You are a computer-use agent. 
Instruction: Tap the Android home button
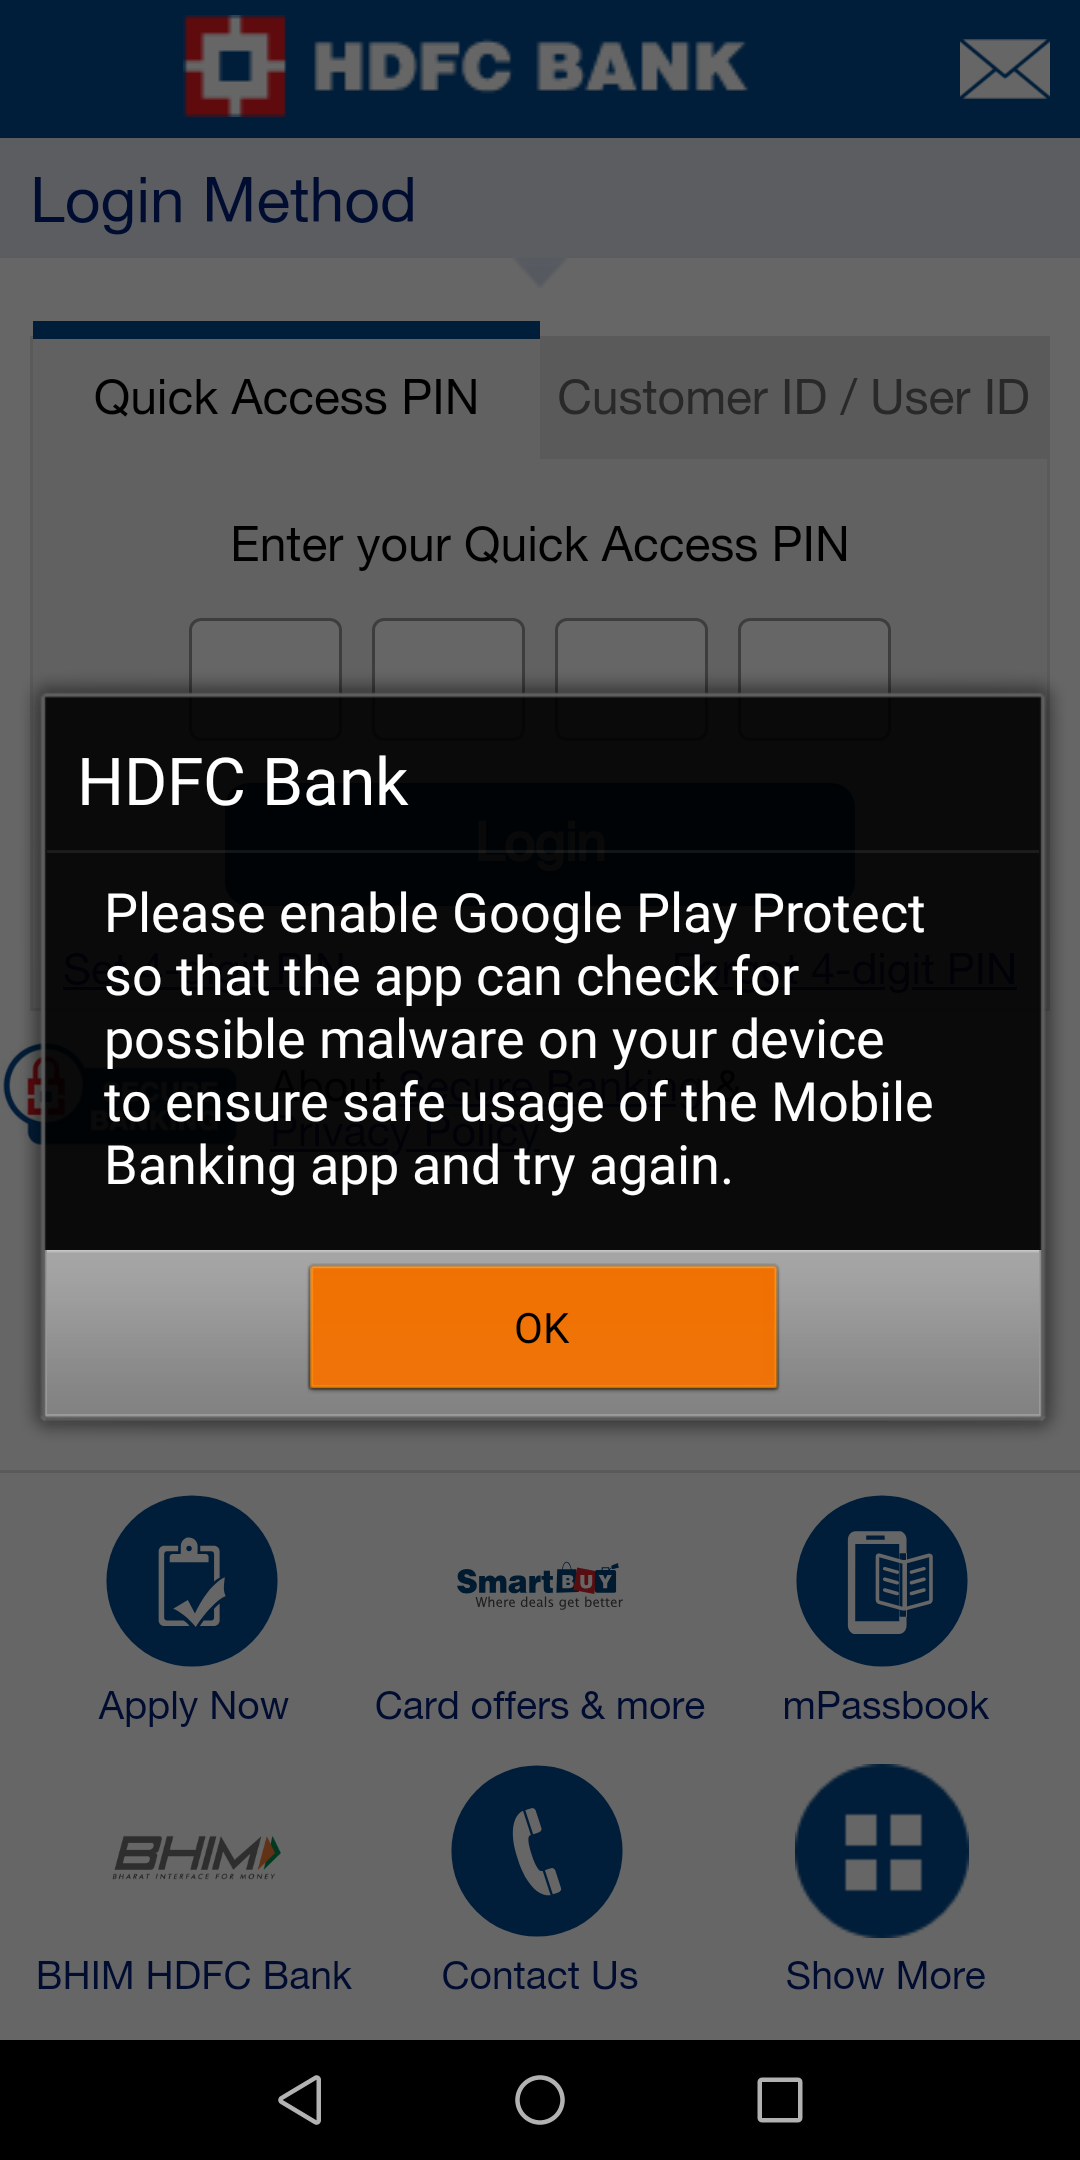point(540,2099)
